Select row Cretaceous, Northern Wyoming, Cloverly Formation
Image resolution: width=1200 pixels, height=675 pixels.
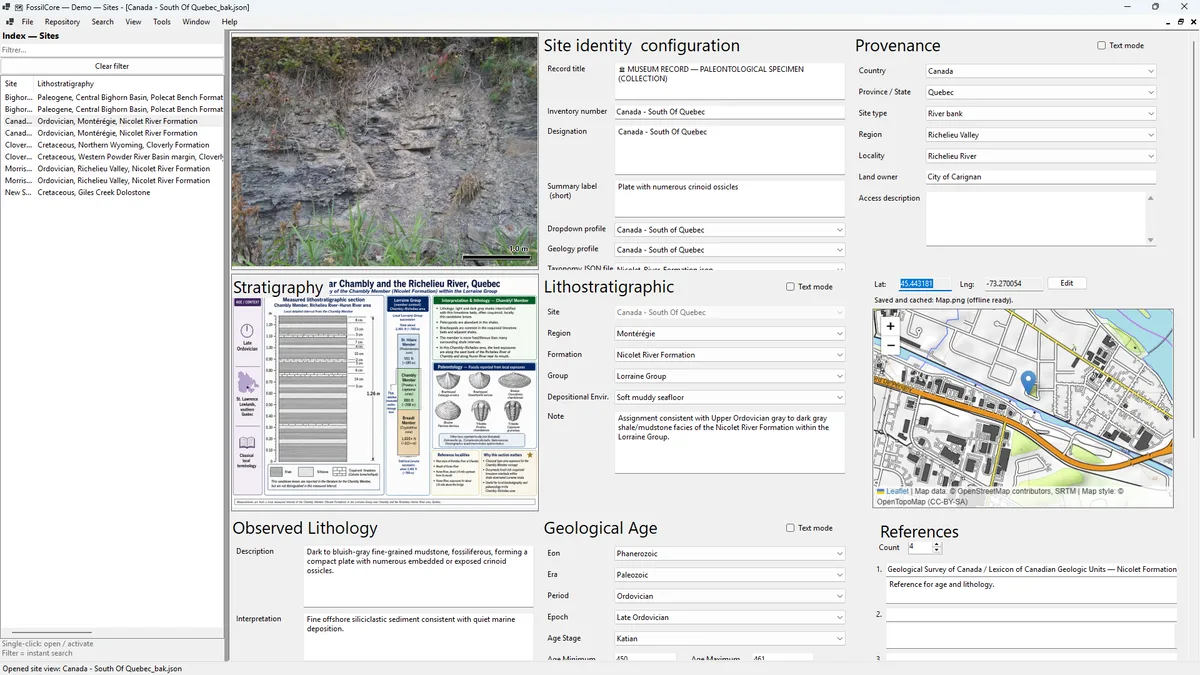112,145
